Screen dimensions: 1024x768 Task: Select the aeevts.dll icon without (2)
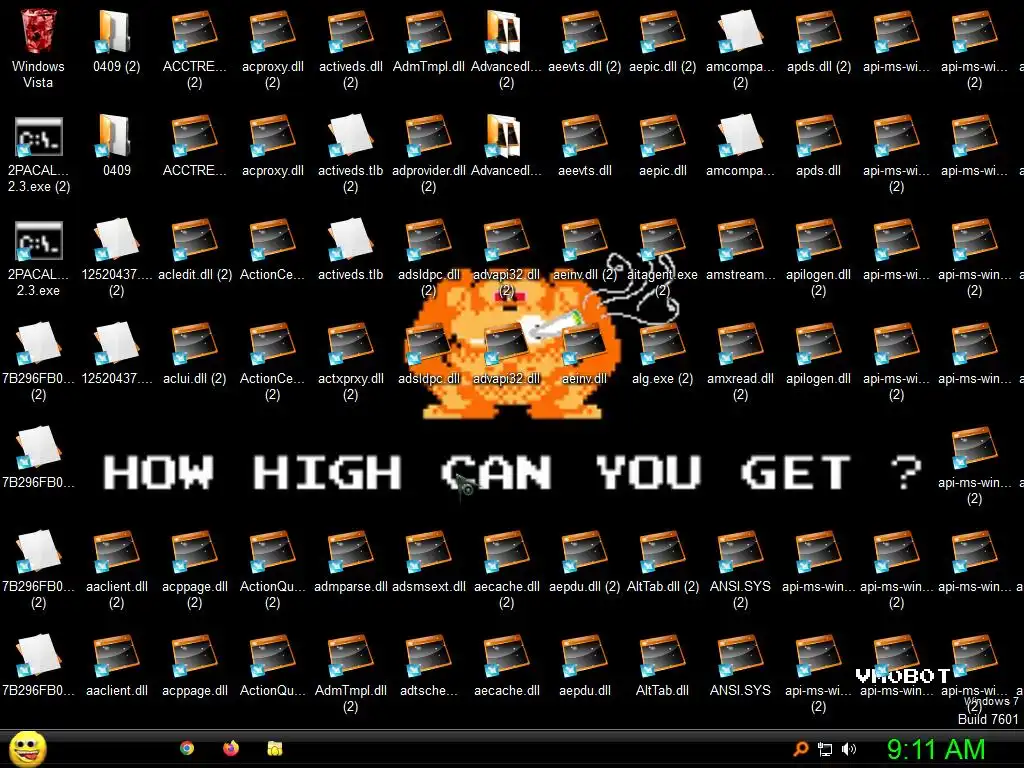pyautogui.click(x=584, y=135)
